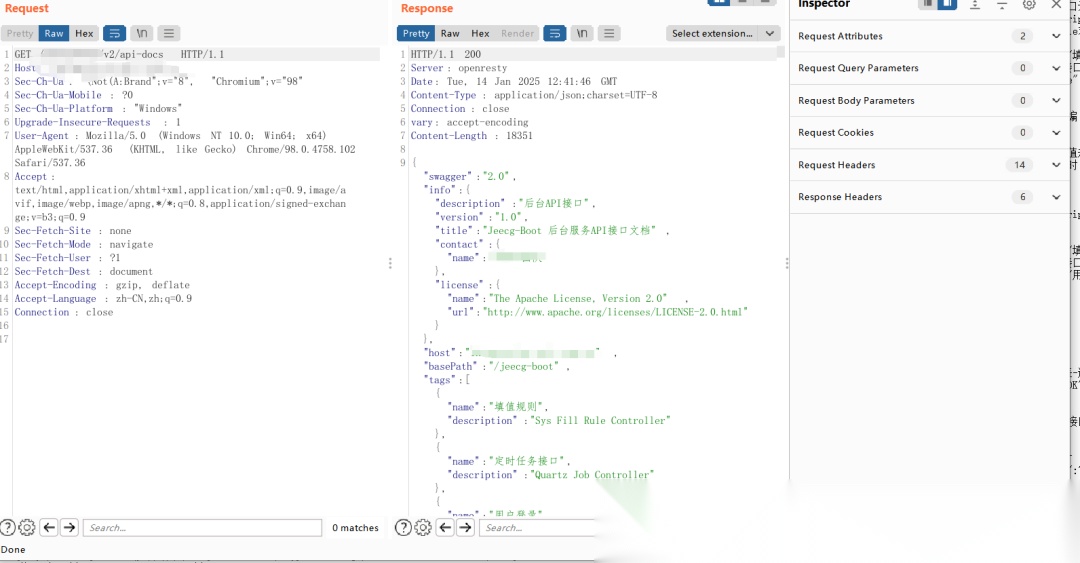Open request search settings gear
This screenshot has width=1080, height=563.
pyautogui.click(x=27, y=528)
